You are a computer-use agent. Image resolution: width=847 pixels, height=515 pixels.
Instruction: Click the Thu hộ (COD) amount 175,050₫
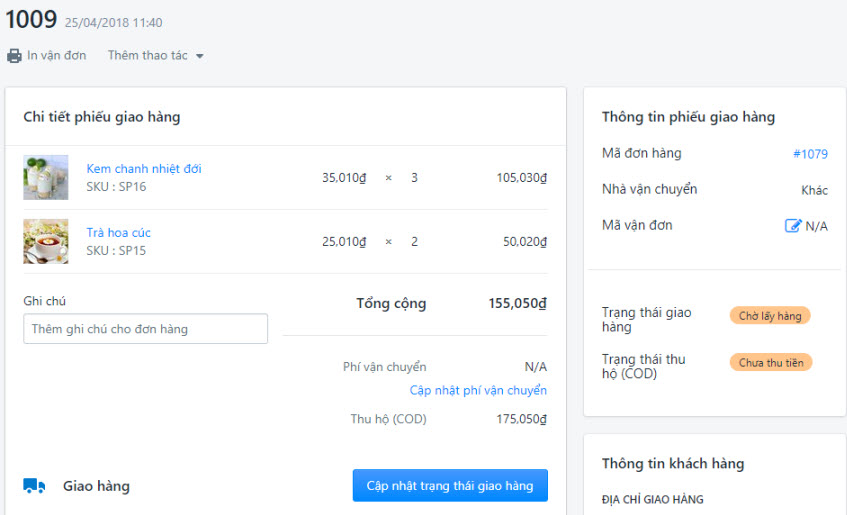point(521,419)
